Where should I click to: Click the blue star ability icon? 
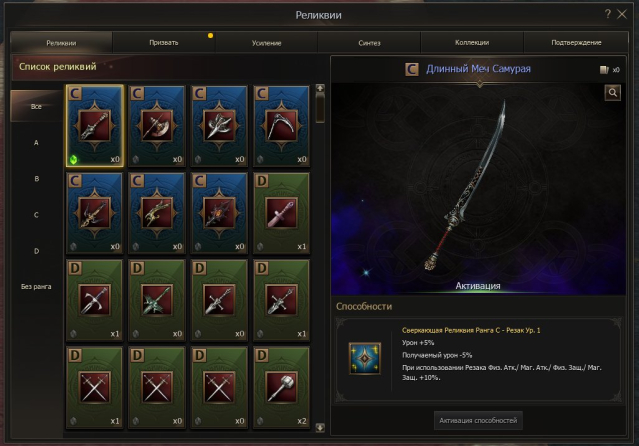click(x=365, y=358)
